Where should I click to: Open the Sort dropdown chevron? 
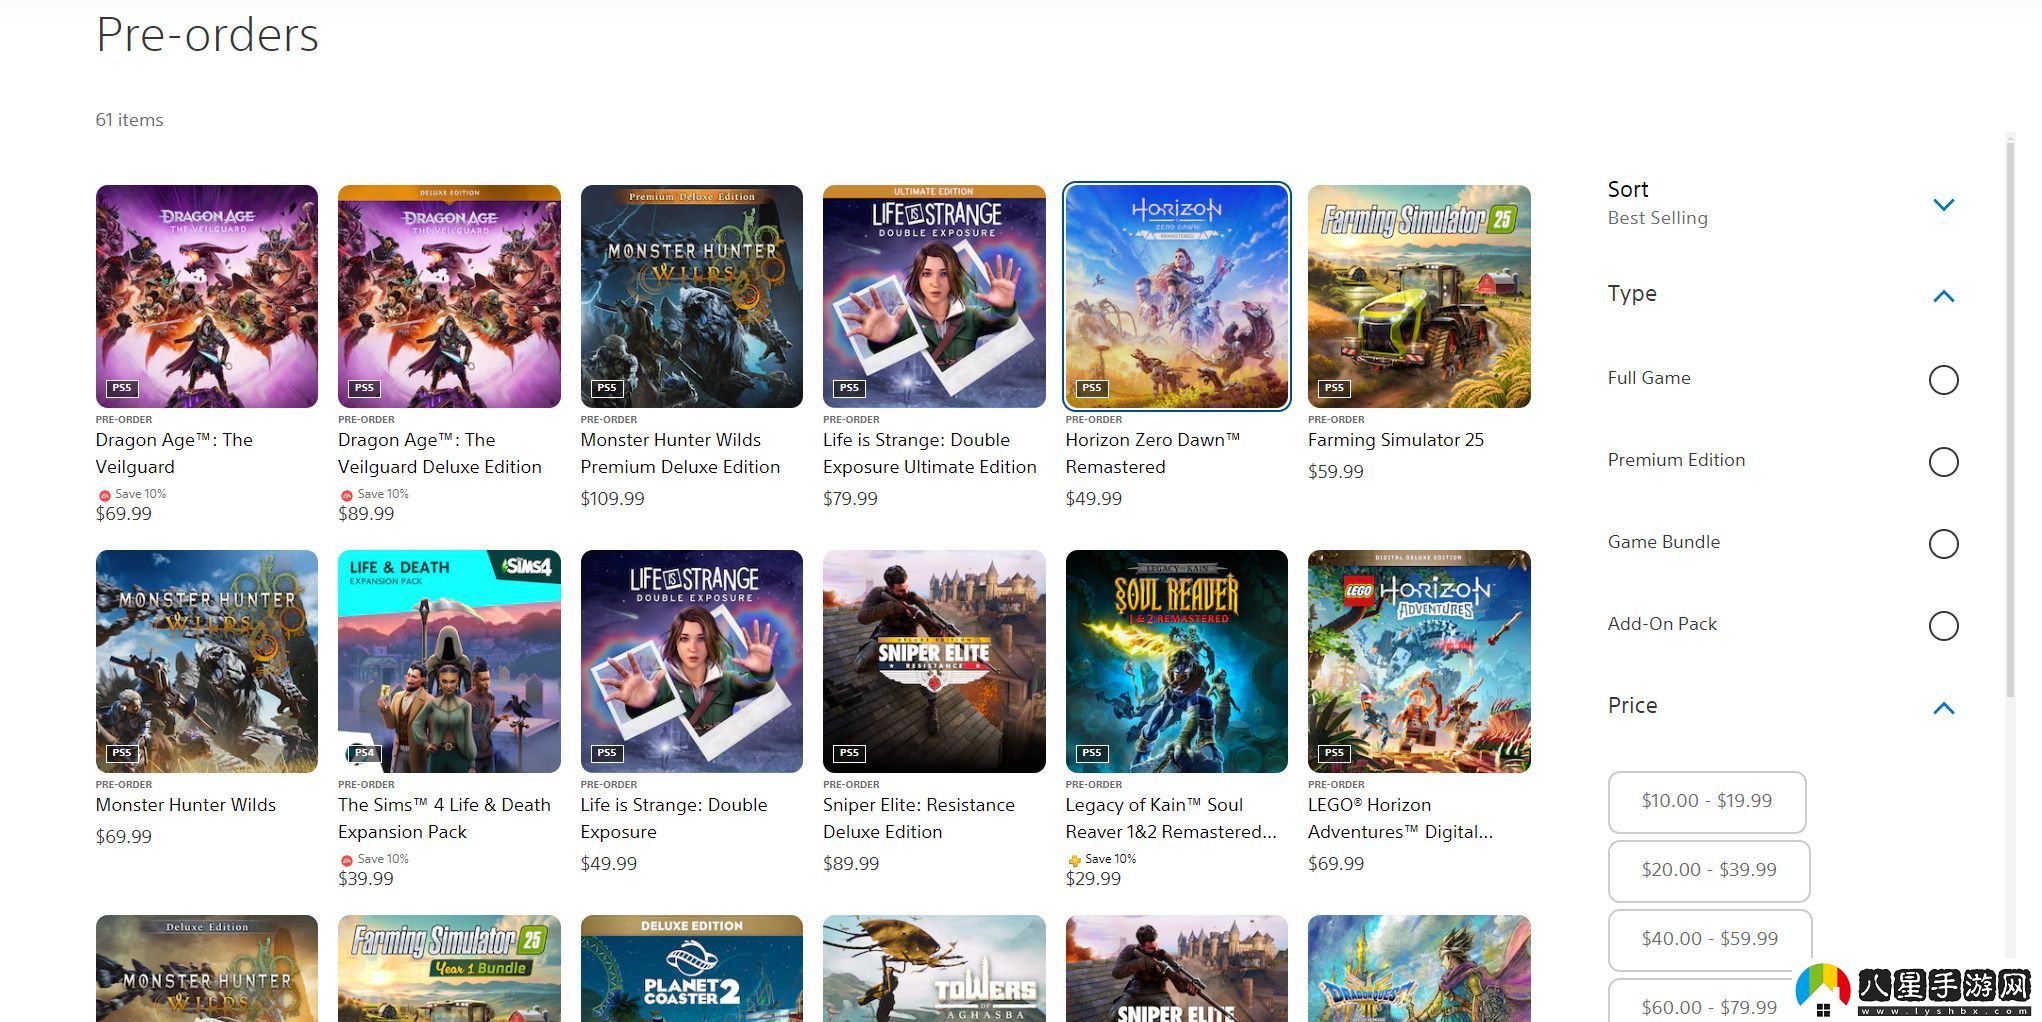1943,205
